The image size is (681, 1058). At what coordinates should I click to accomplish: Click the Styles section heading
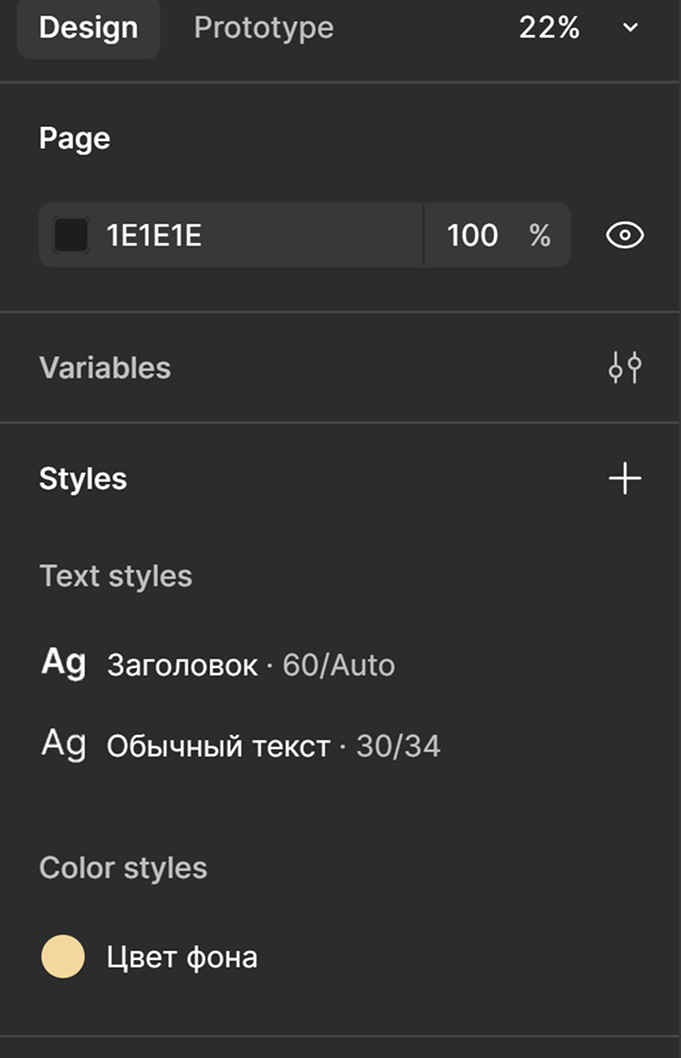[x=83, y=479]
